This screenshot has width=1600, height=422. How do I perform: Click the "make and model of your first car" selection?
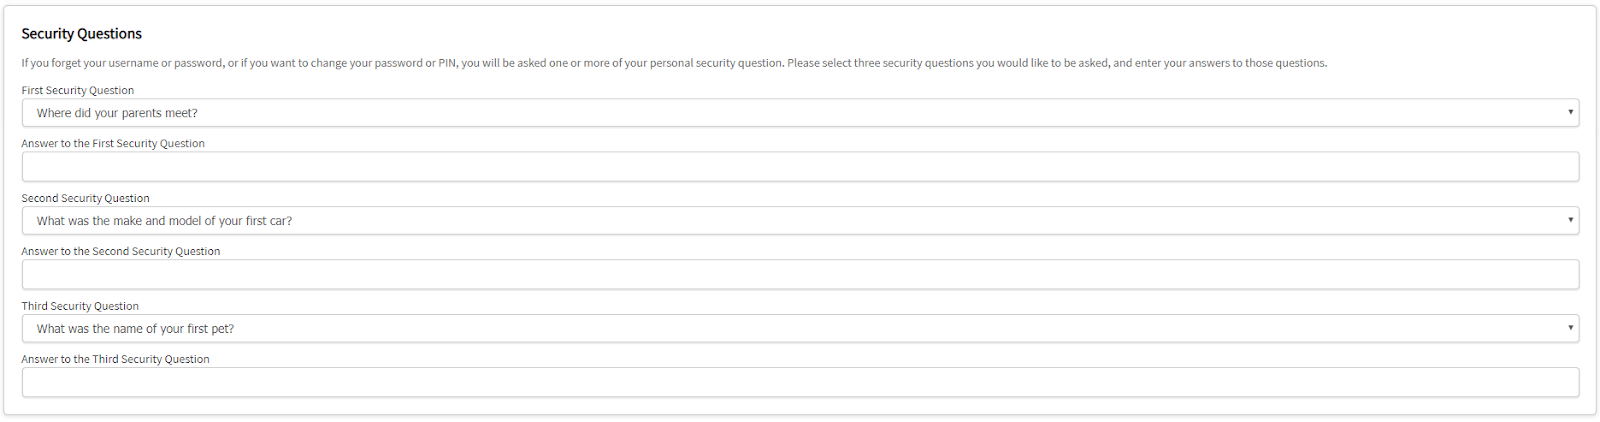tap(164, 221)
